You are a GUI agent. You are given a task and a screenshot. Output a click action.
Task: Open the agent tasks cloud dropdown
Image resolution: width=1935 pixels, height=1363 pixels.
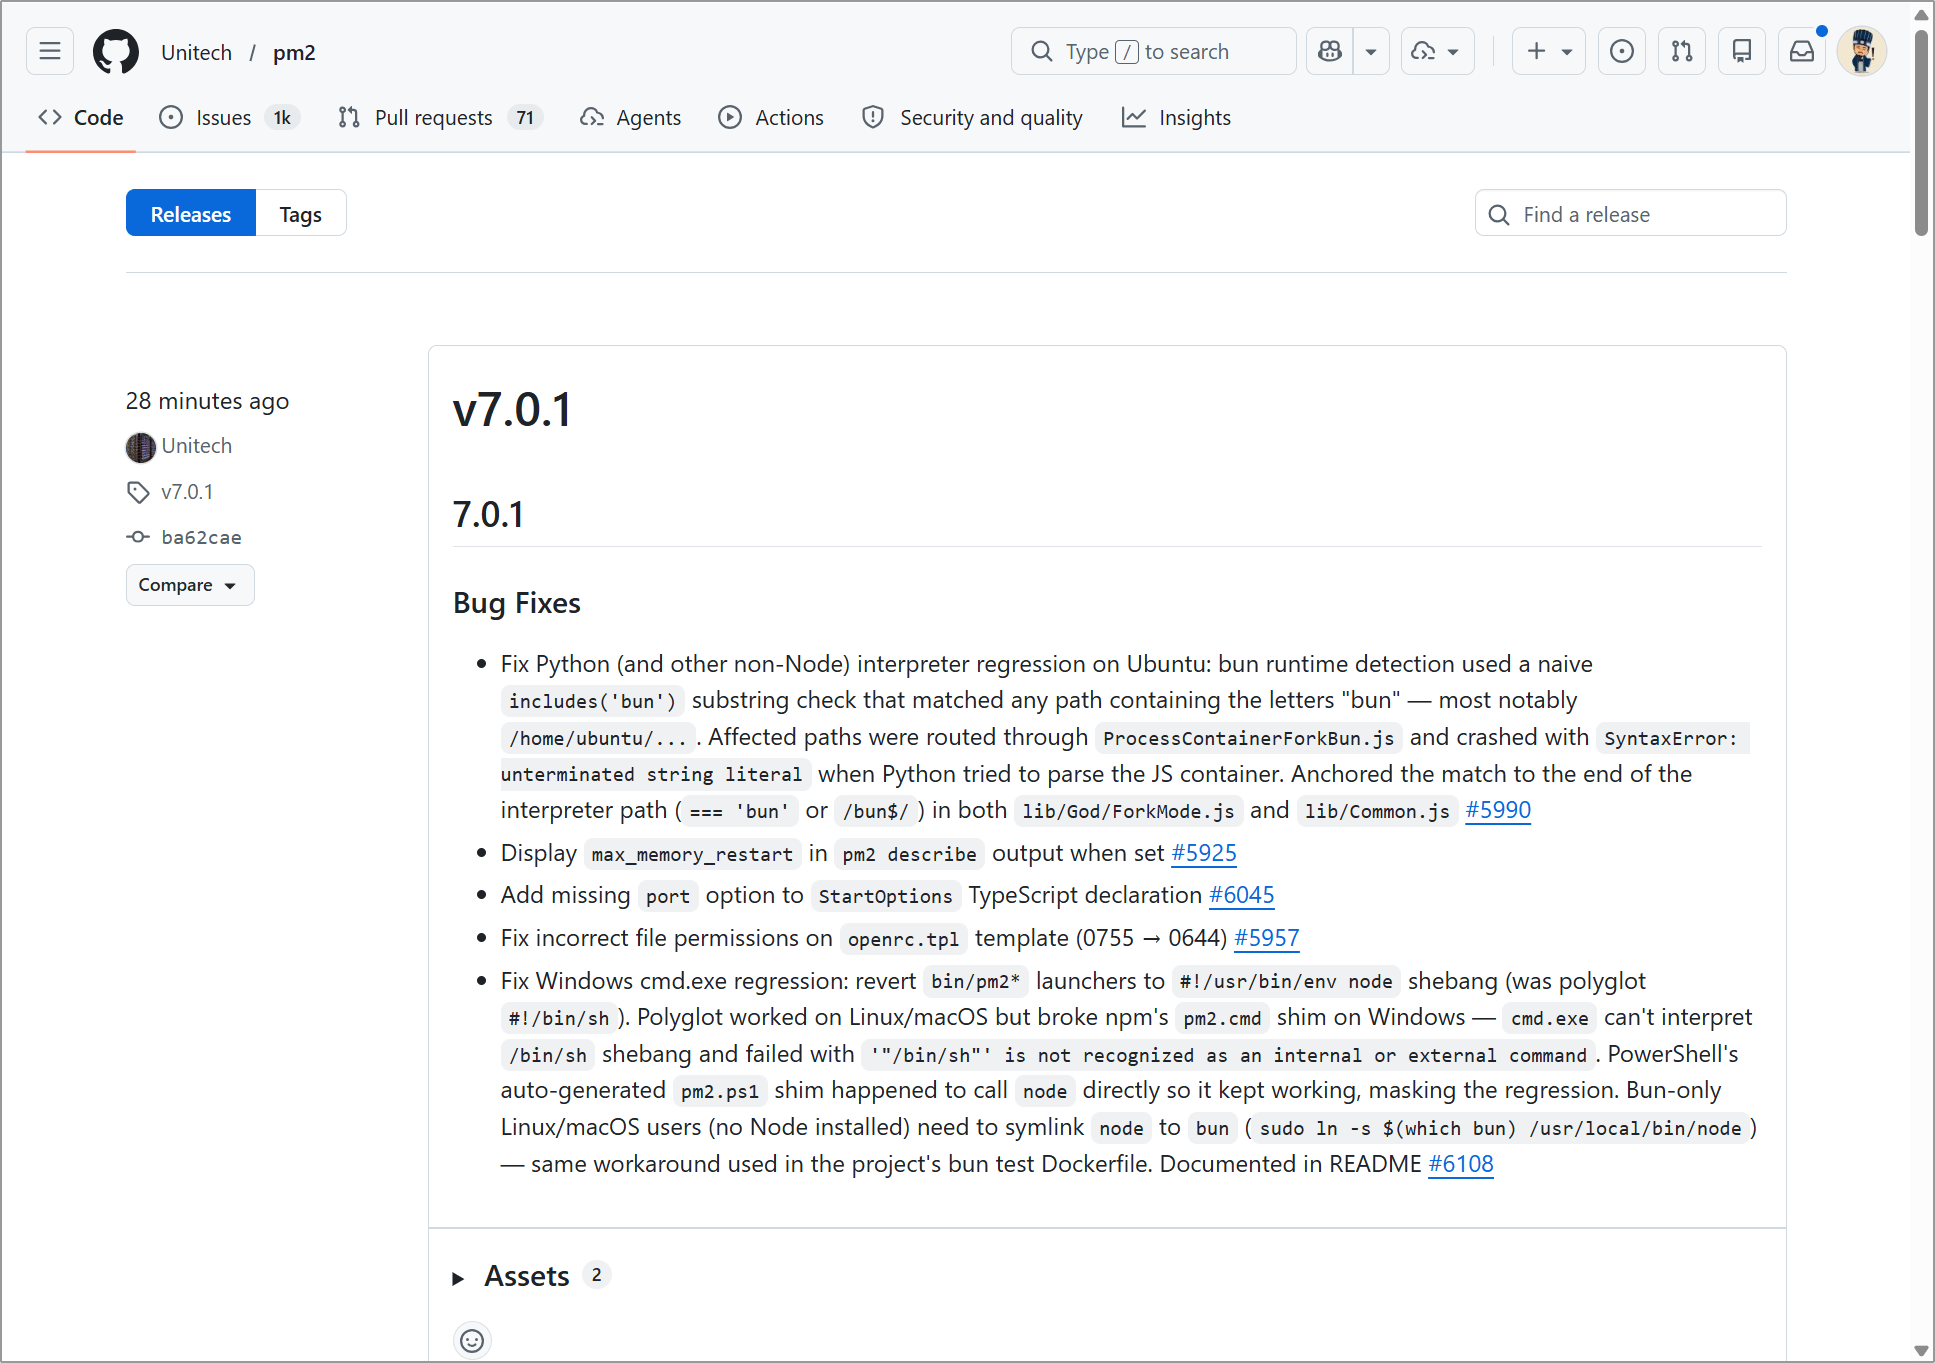click(1437, 51)
